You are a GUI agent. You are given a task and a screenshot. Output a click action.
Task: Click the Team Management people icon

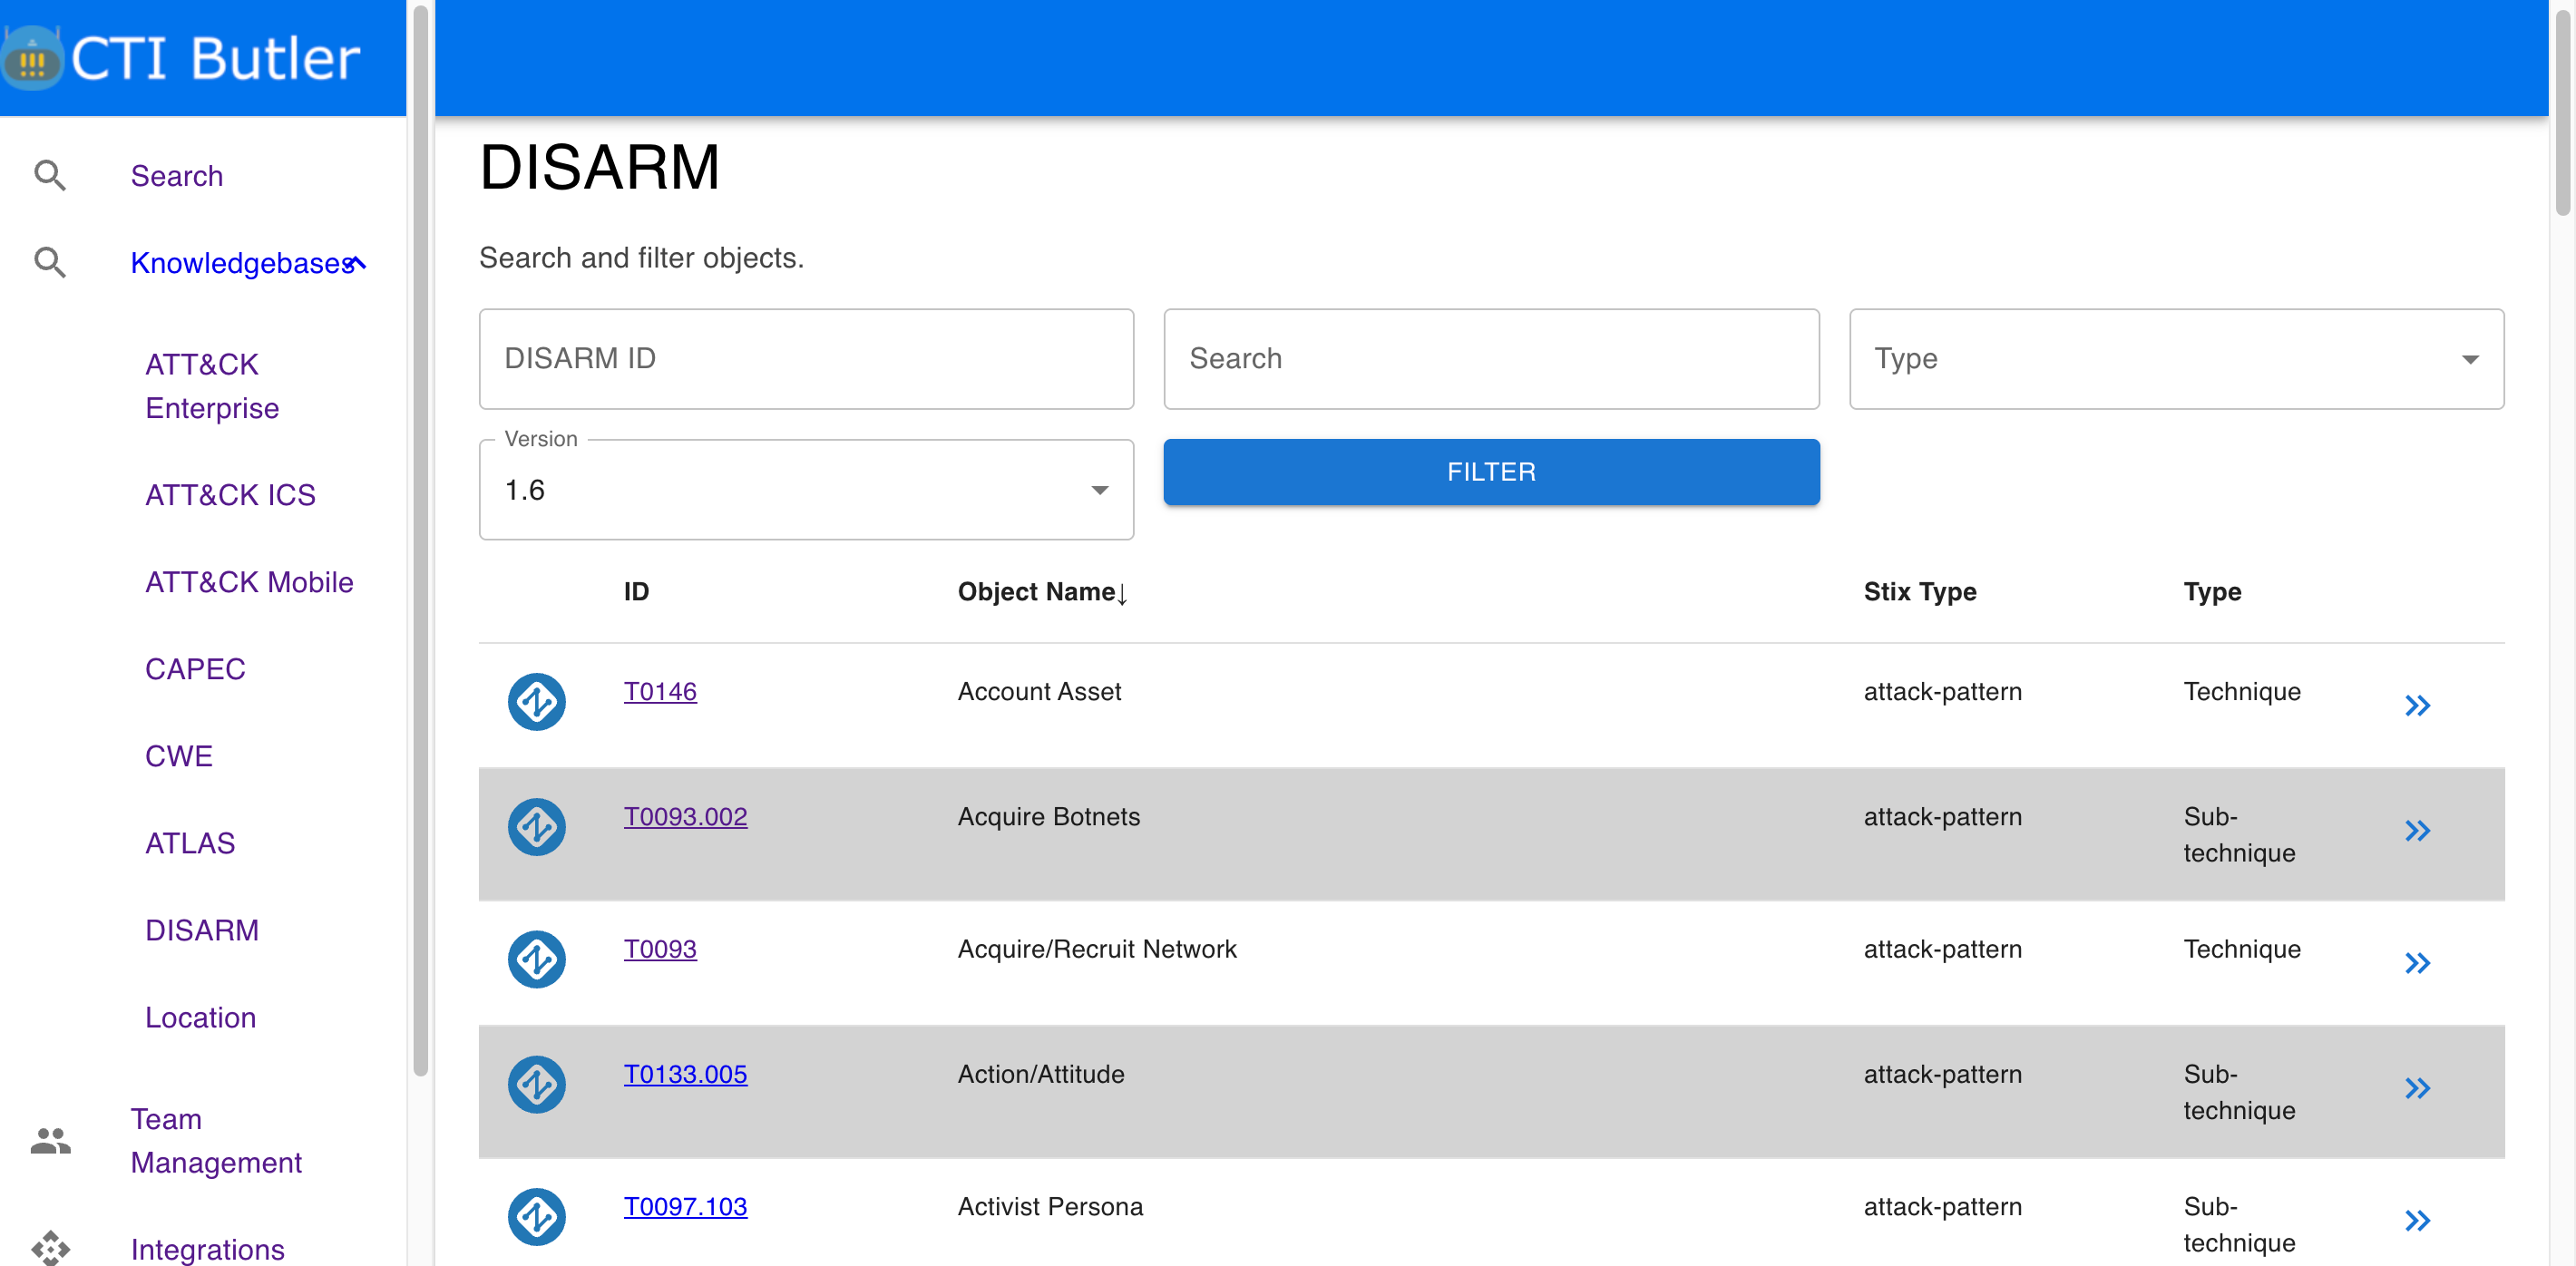[x=50, y=1140]
